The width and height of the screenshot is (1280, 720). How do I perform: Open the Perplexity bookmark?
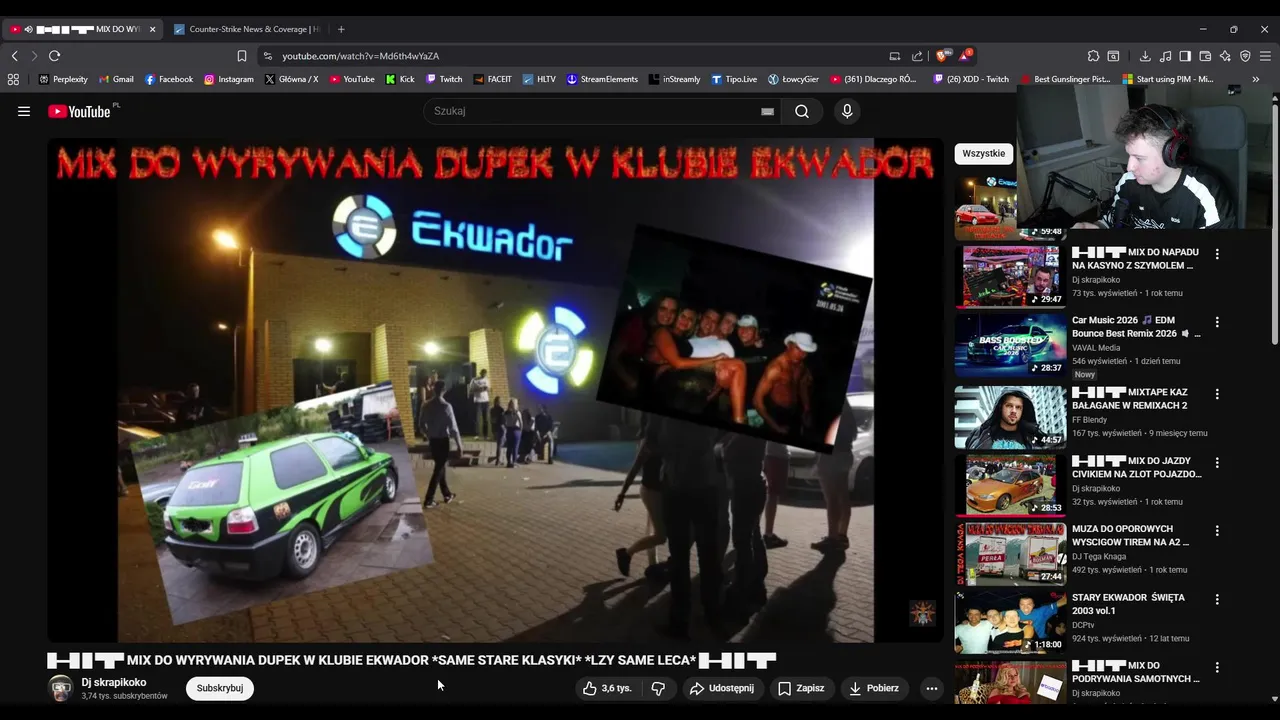point(63,79)
